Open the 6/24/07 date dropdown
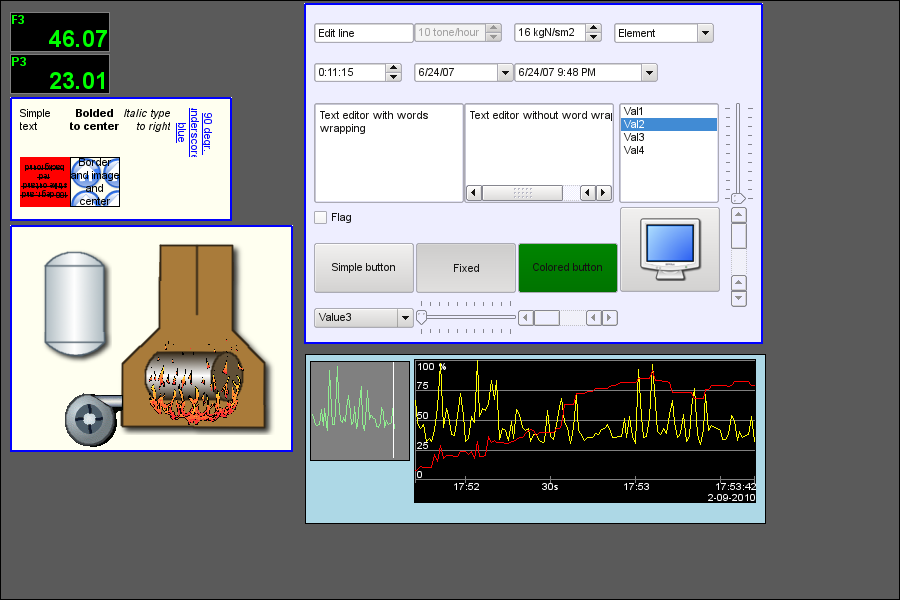 (x=504, y=73)
